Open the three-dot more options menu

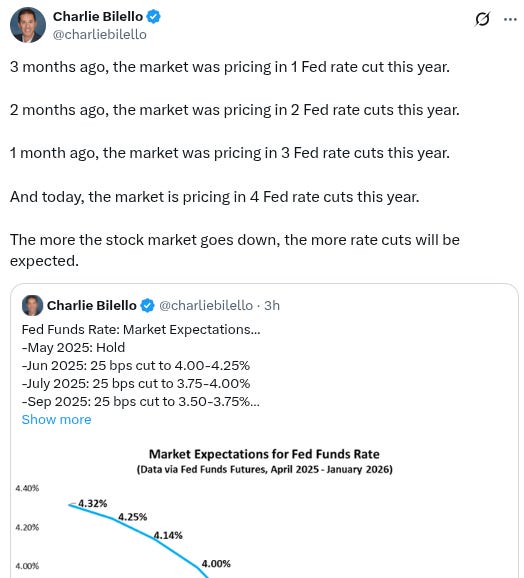[510, 19]
